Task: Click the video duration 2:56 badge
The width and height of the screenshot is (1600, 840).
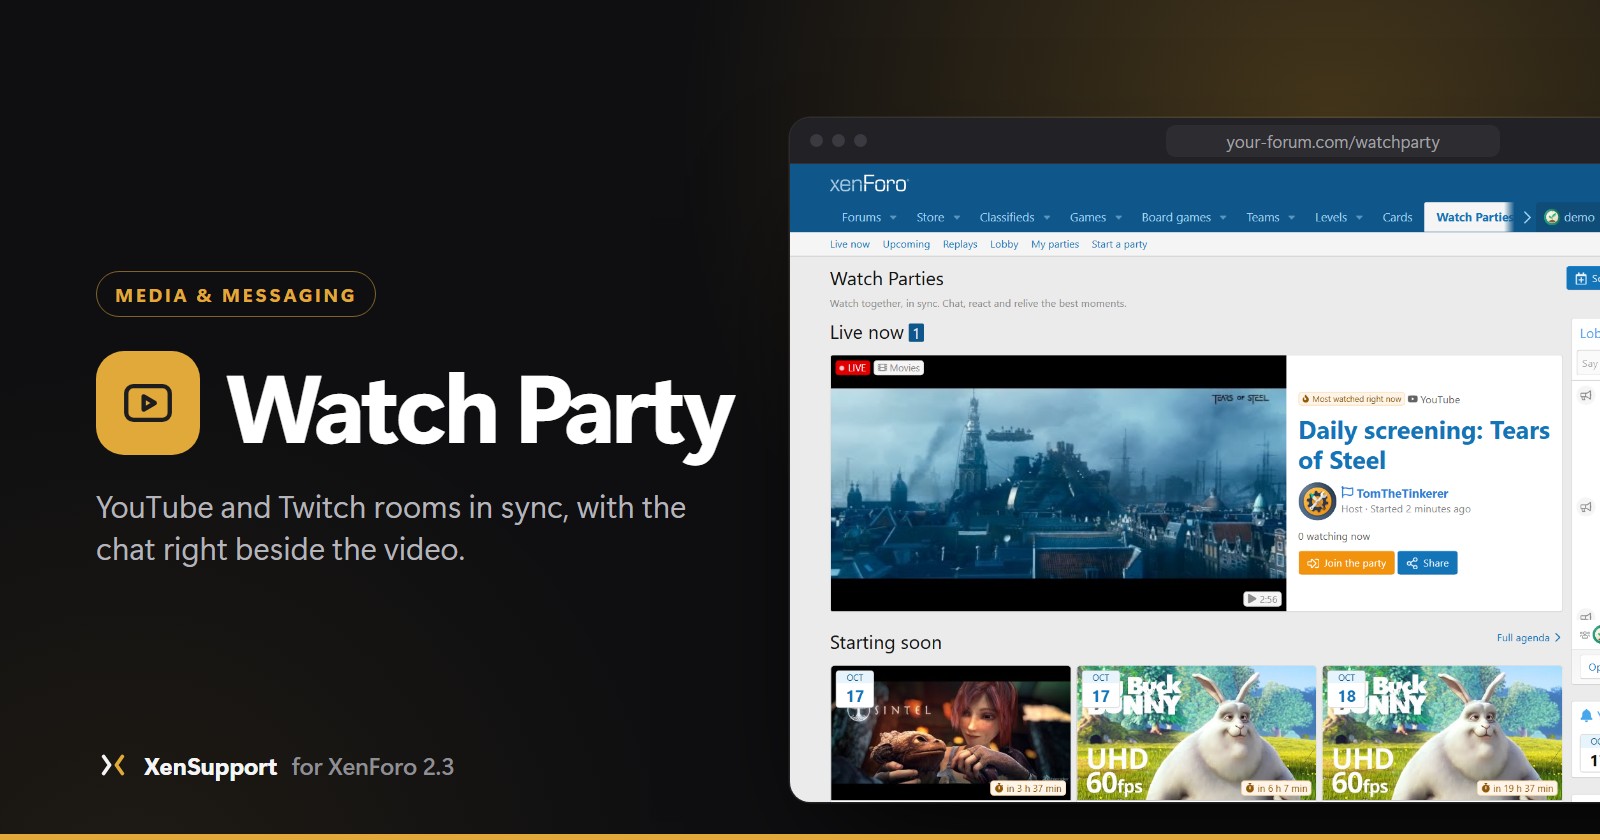Action: pyautogui.click(x=1262, y=599)
